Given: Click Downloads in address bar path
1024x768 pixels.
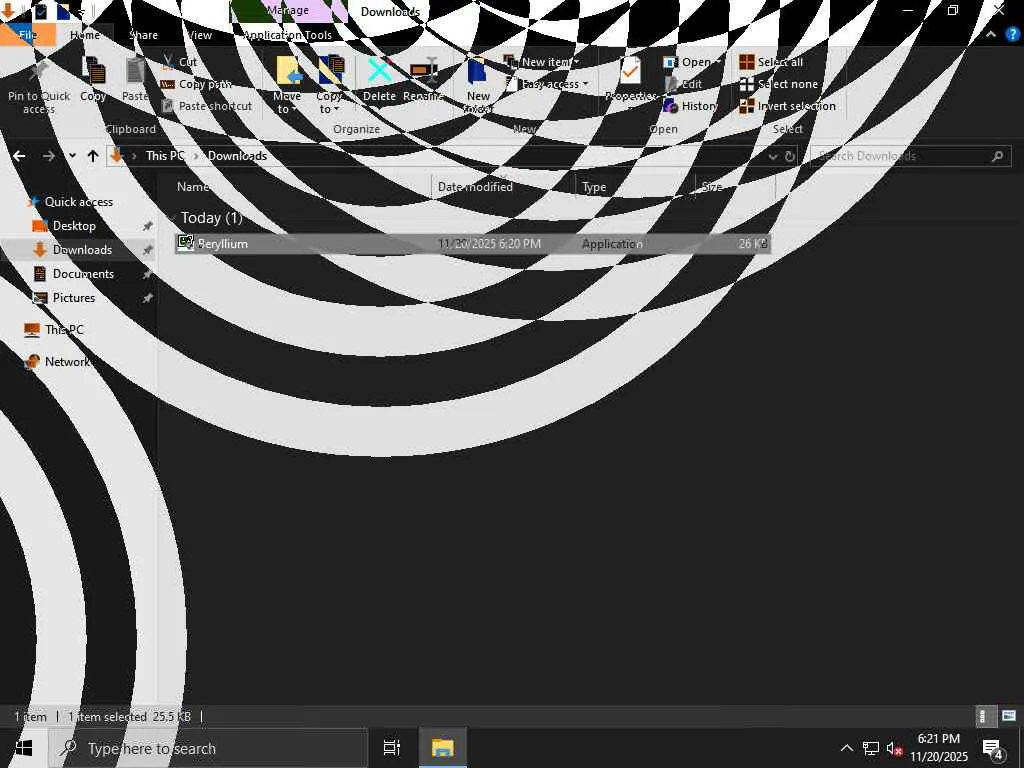Looking at the screenshot, I should click(x=237, y=155).
